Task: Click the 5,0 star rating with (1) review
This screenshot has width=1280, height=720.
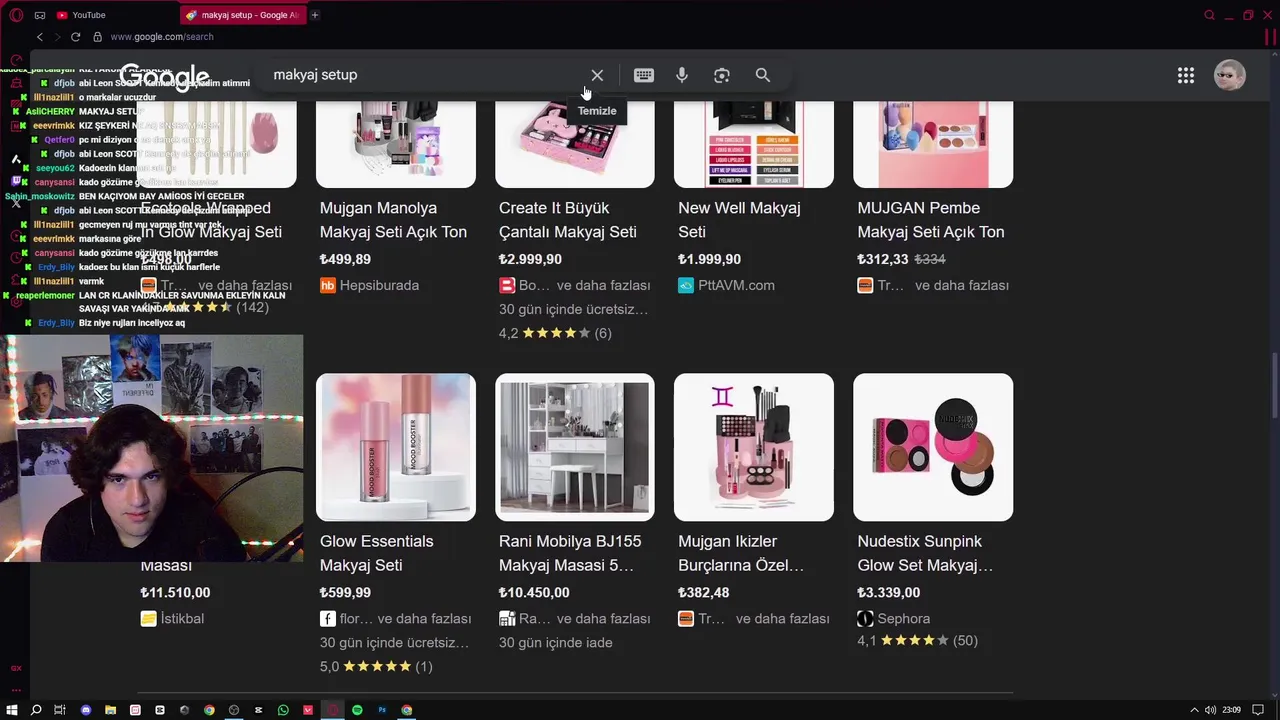Action: tap(376, 667)
